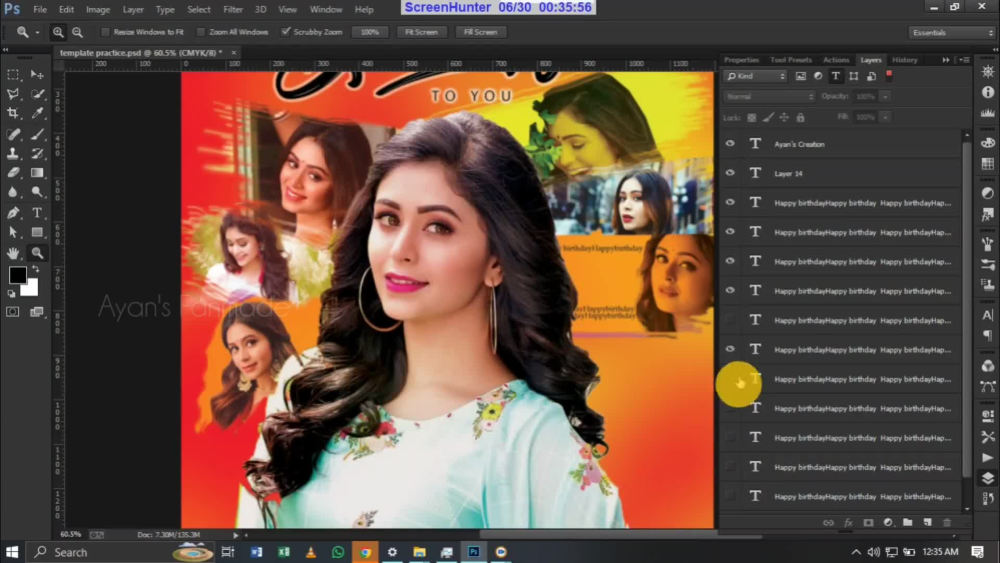The height and width of the screenshot is (563, 1000).
Task: Select the Crop tool
Action: pos(13,113)
